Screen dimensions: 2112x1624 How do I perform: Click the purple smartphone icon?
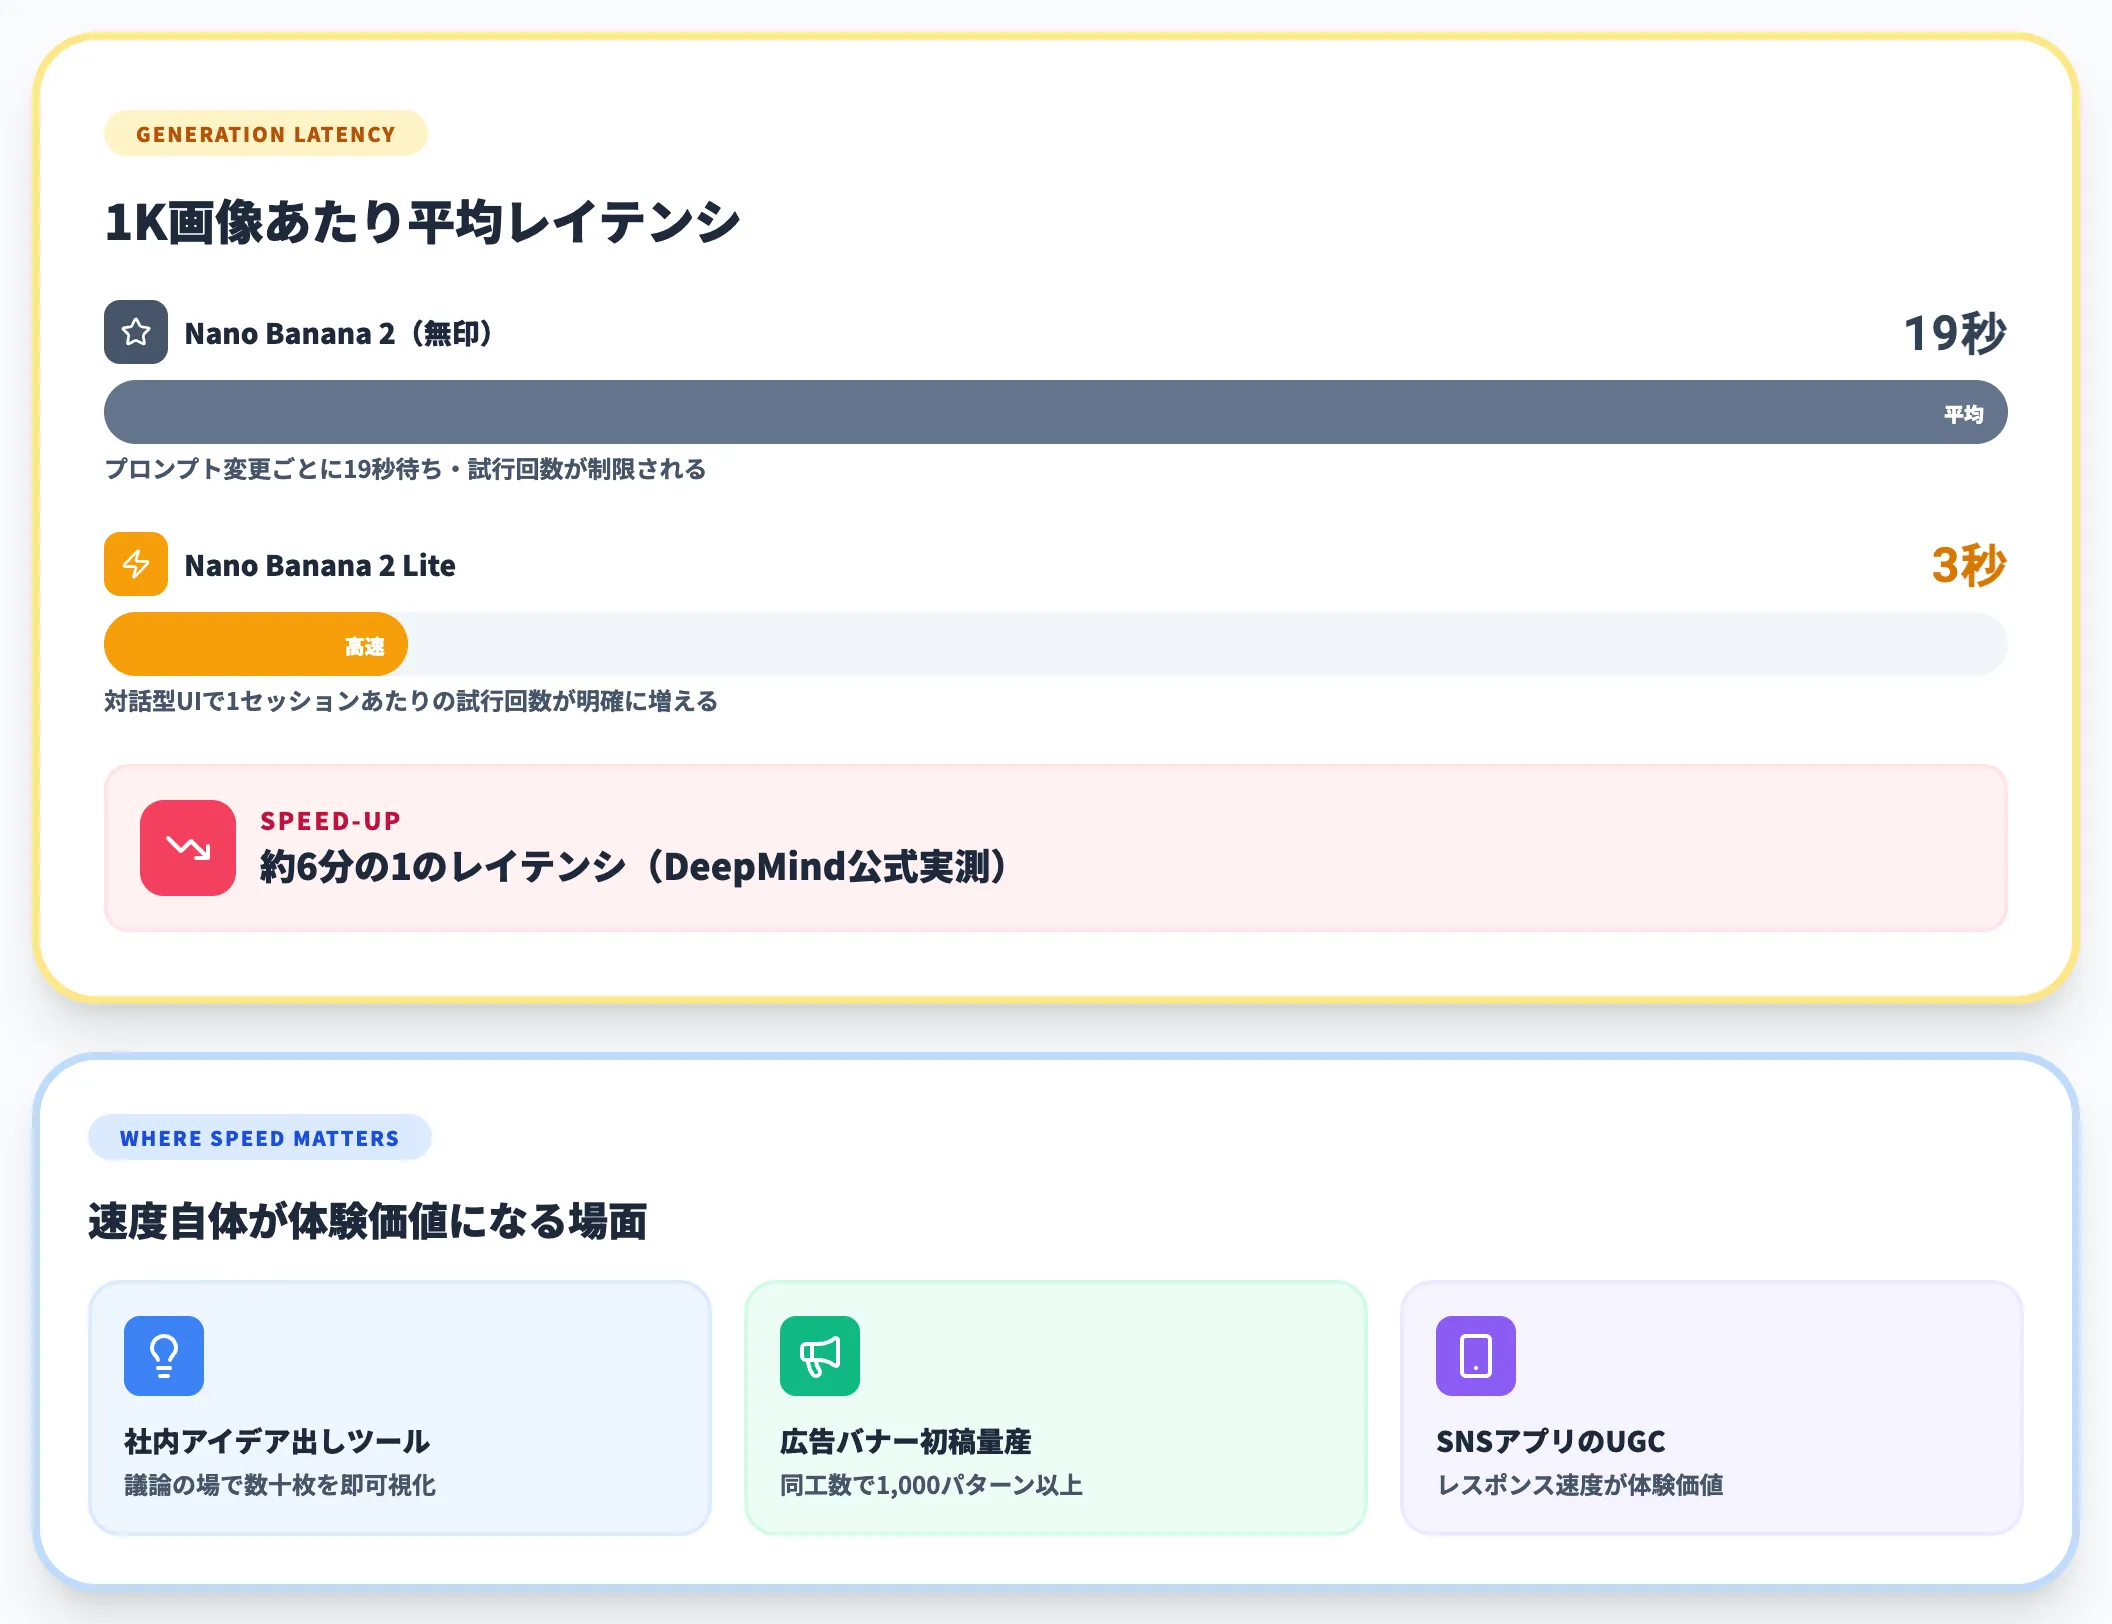click(x=1476, y=1356)
